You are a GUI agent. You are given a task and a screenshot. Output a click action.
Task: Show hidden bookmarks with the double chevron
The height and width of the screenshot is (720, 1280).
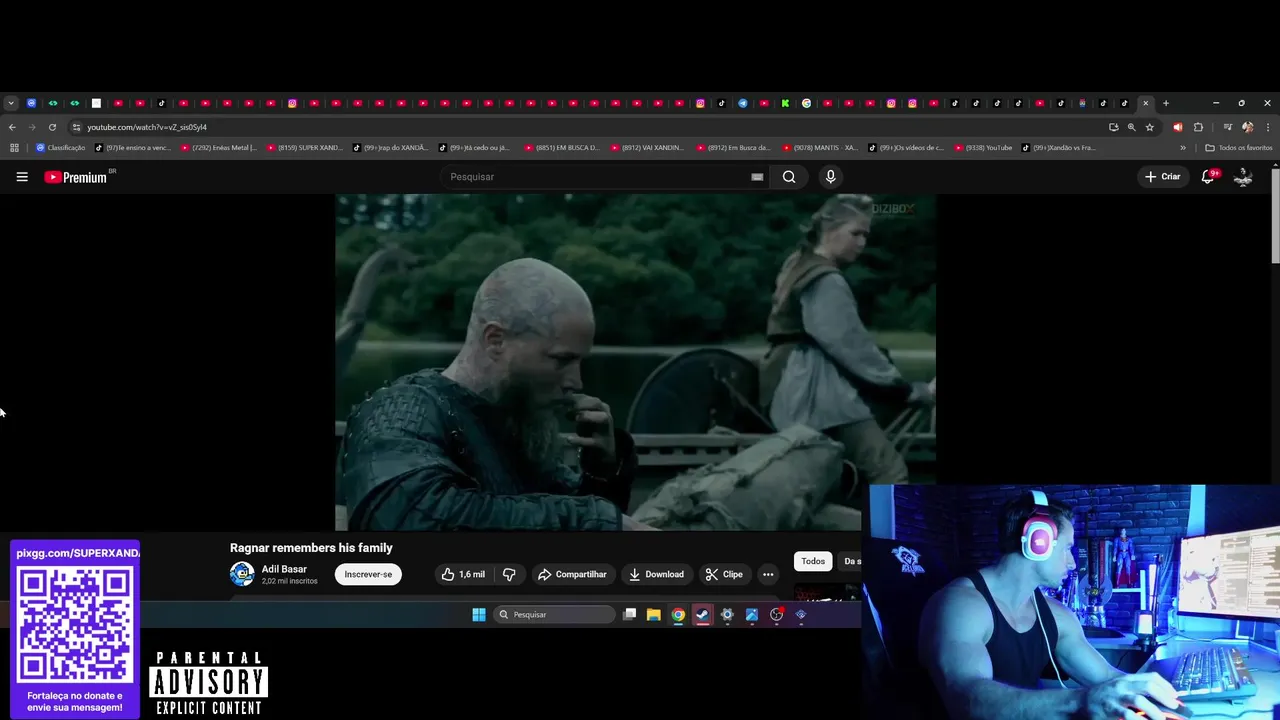click(x=1183, y=148)
